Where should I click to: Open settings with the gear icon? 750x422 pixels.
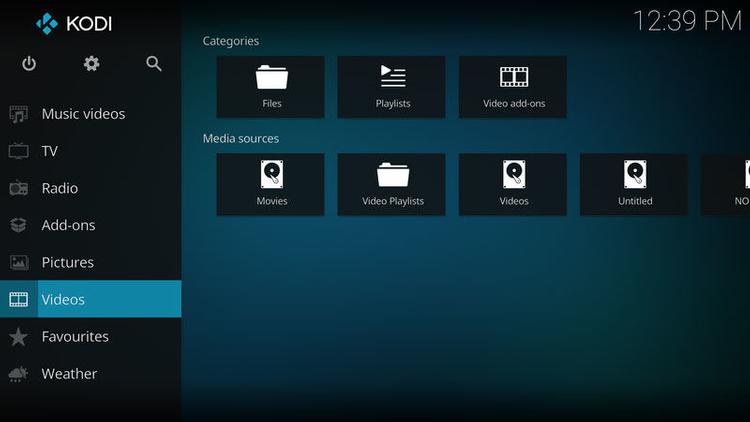(91, 64)
